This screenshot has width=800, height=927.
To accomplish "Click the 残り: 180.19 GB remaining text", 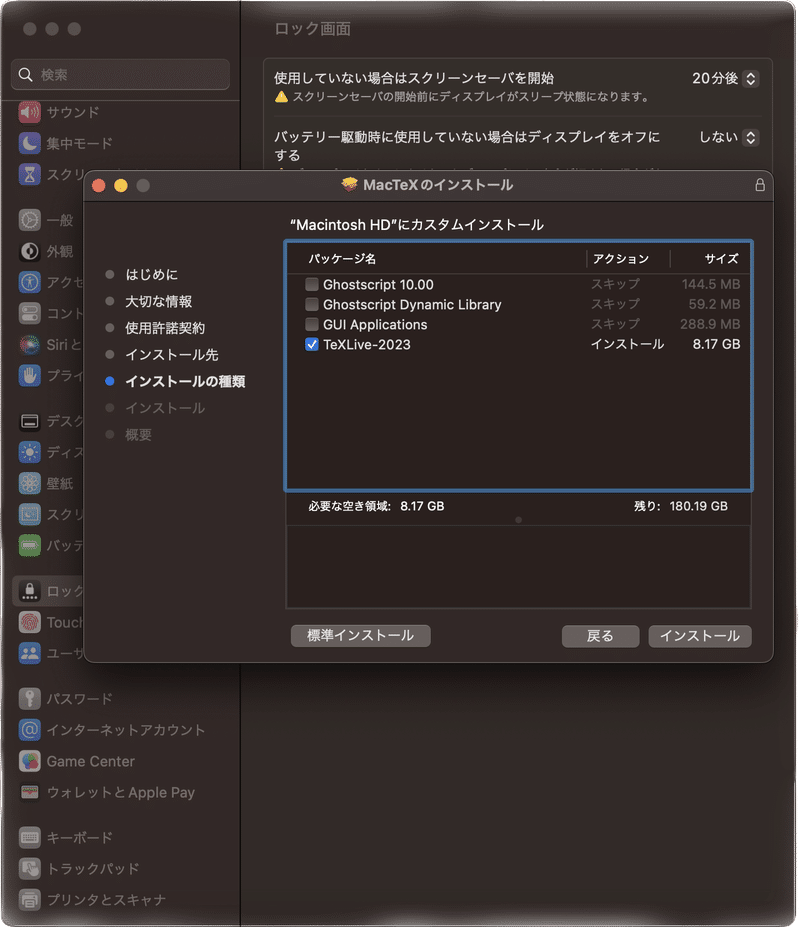I will point(681,506).
